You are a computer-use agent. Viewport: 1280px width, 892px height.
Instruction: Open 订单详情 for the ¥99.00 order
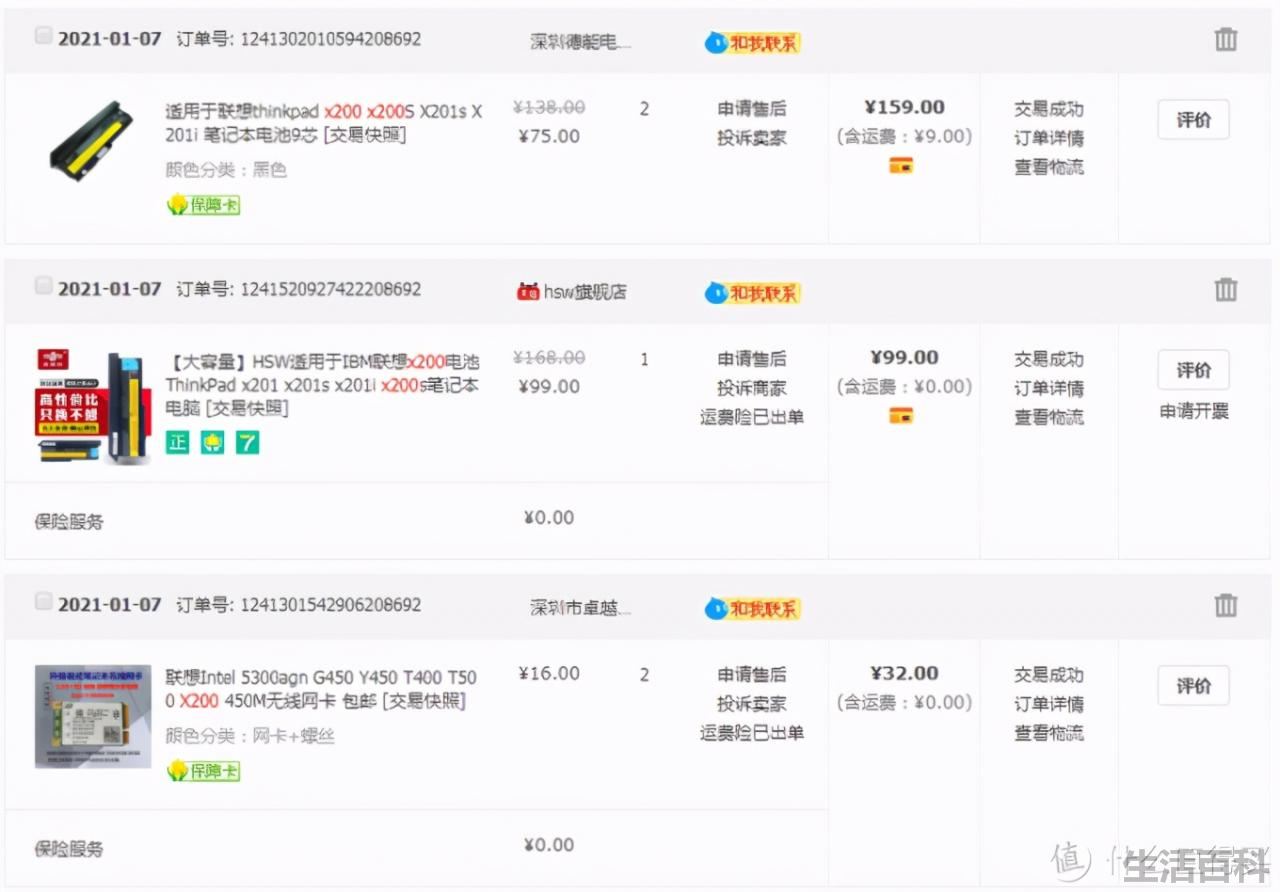pos(1048,388)
